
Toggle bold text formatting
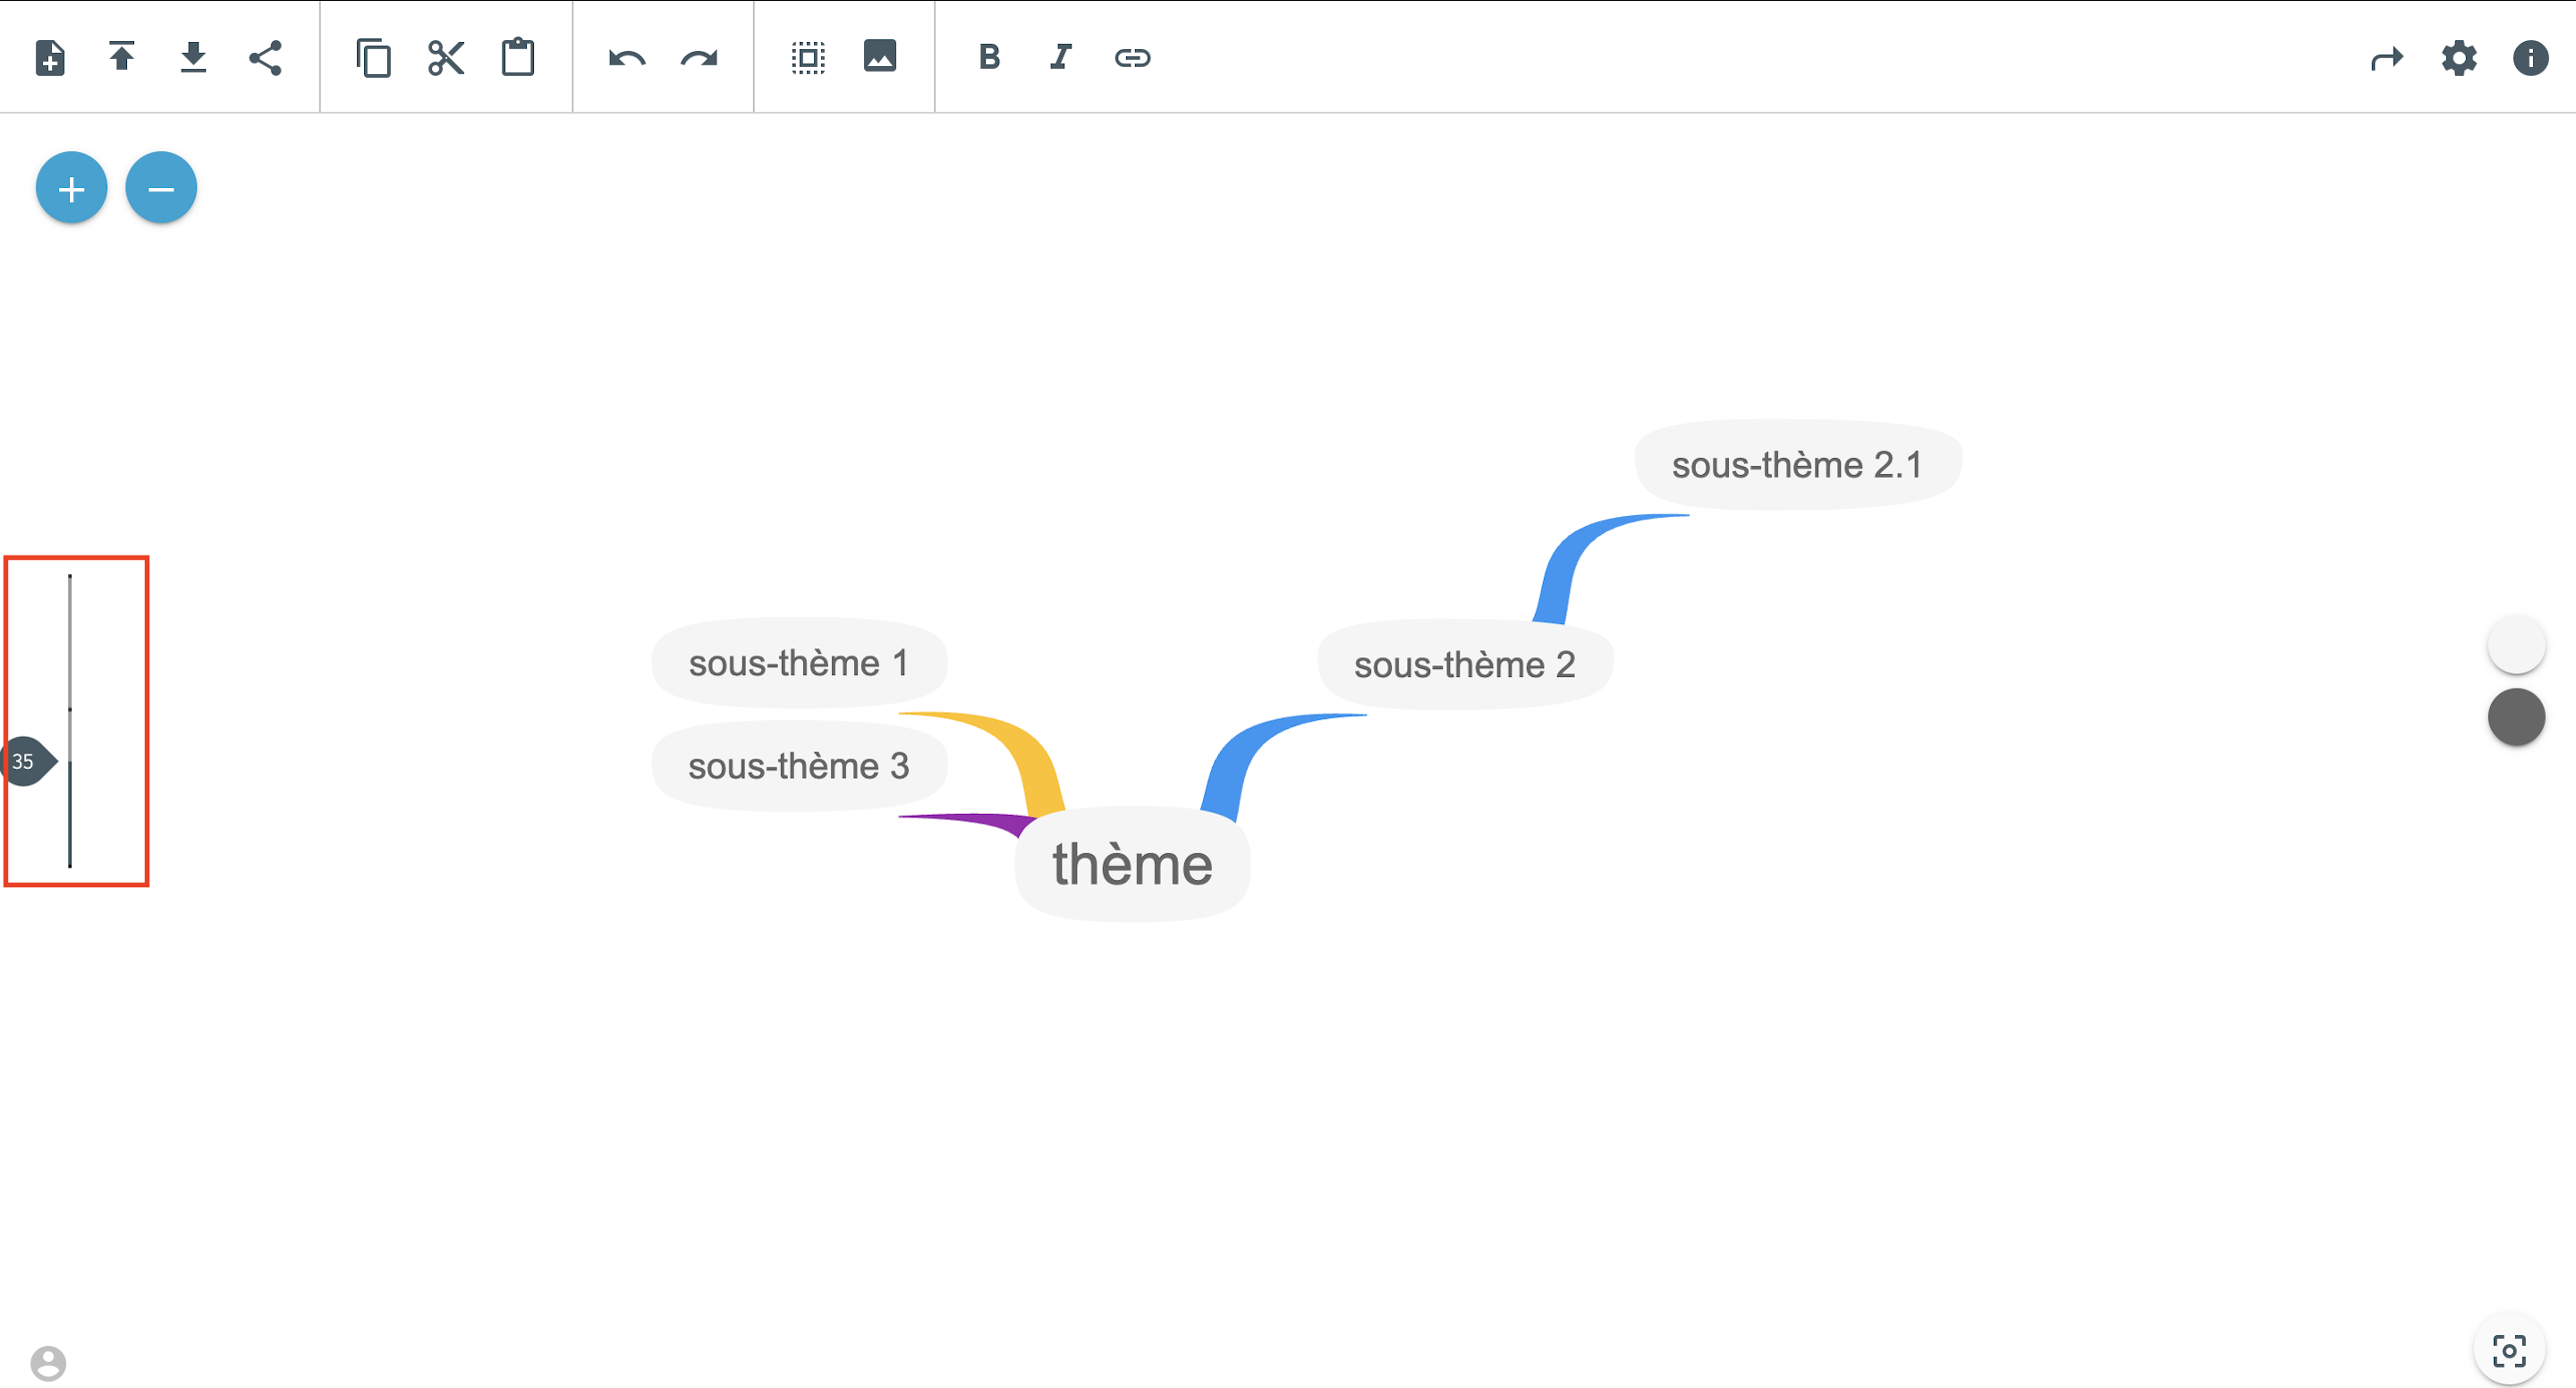click(989, 57)
